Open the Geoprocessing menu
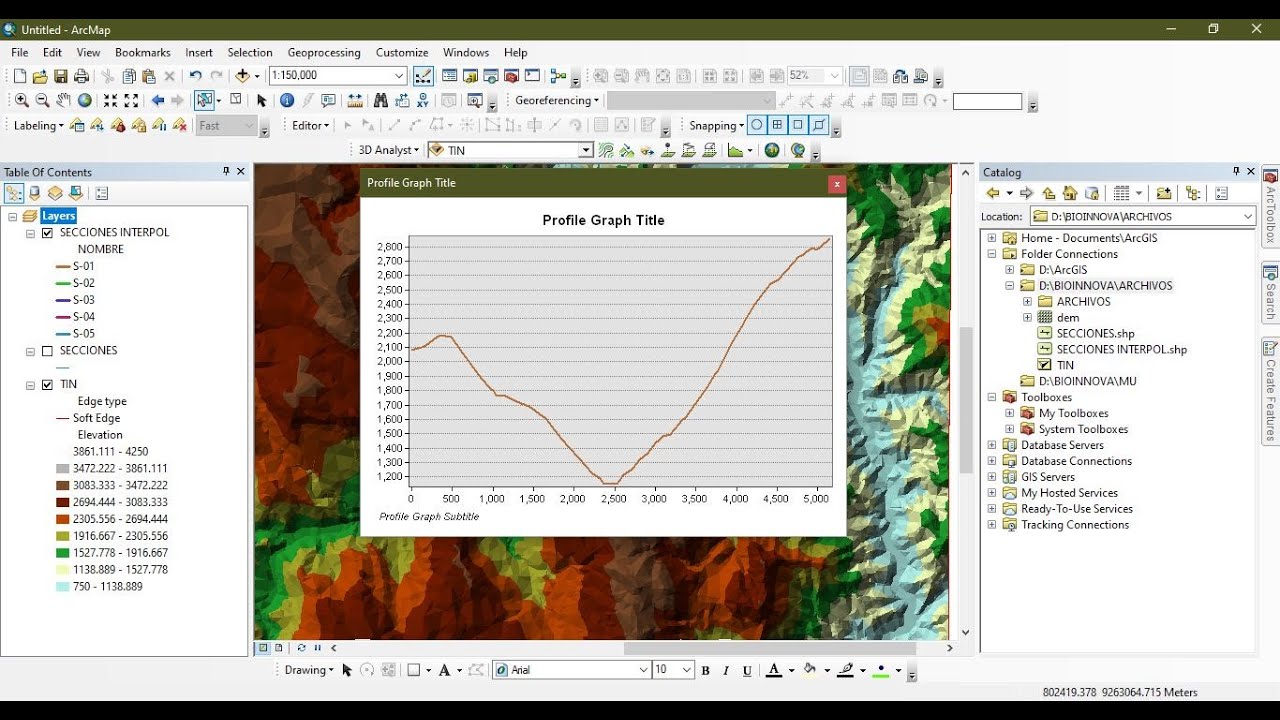The height and width of the screenshot is (720, 1280). [324, 53]
